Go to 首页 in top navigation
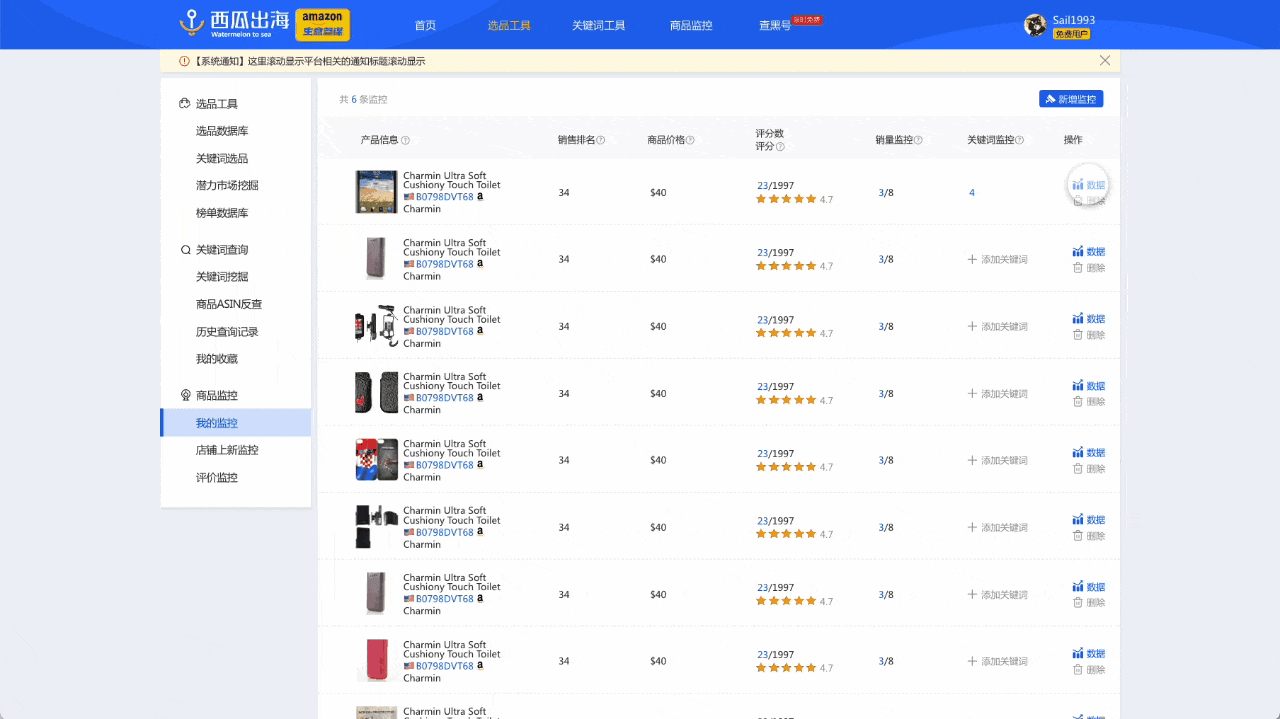 pos(425,26)
